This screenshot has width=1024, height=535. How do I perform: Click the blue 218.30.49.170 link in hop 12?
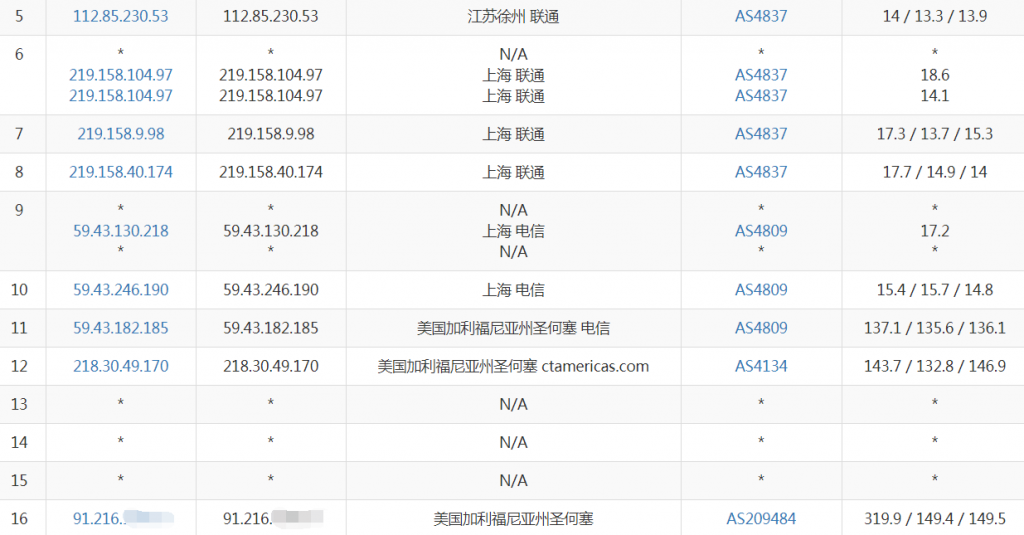pos(121,366)
